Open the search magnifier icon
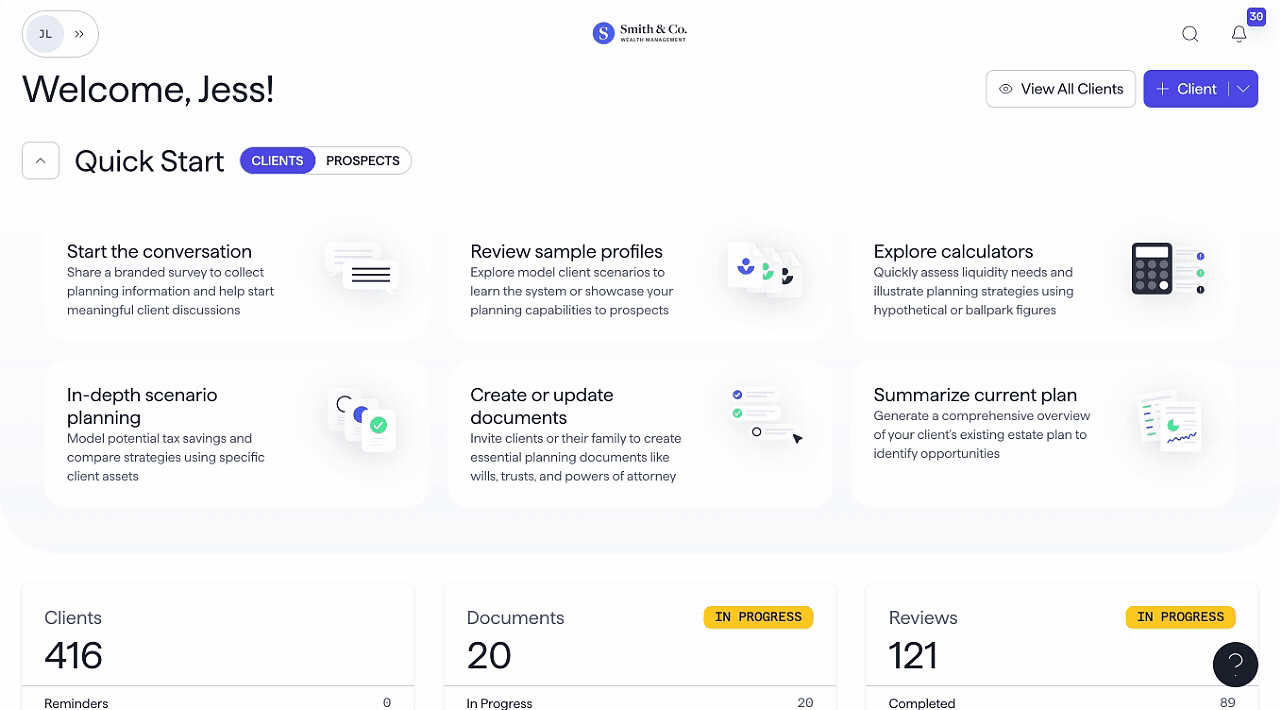Viewport: 1280px width, 710px height. pyautogui.click(x=1190, y=34)
